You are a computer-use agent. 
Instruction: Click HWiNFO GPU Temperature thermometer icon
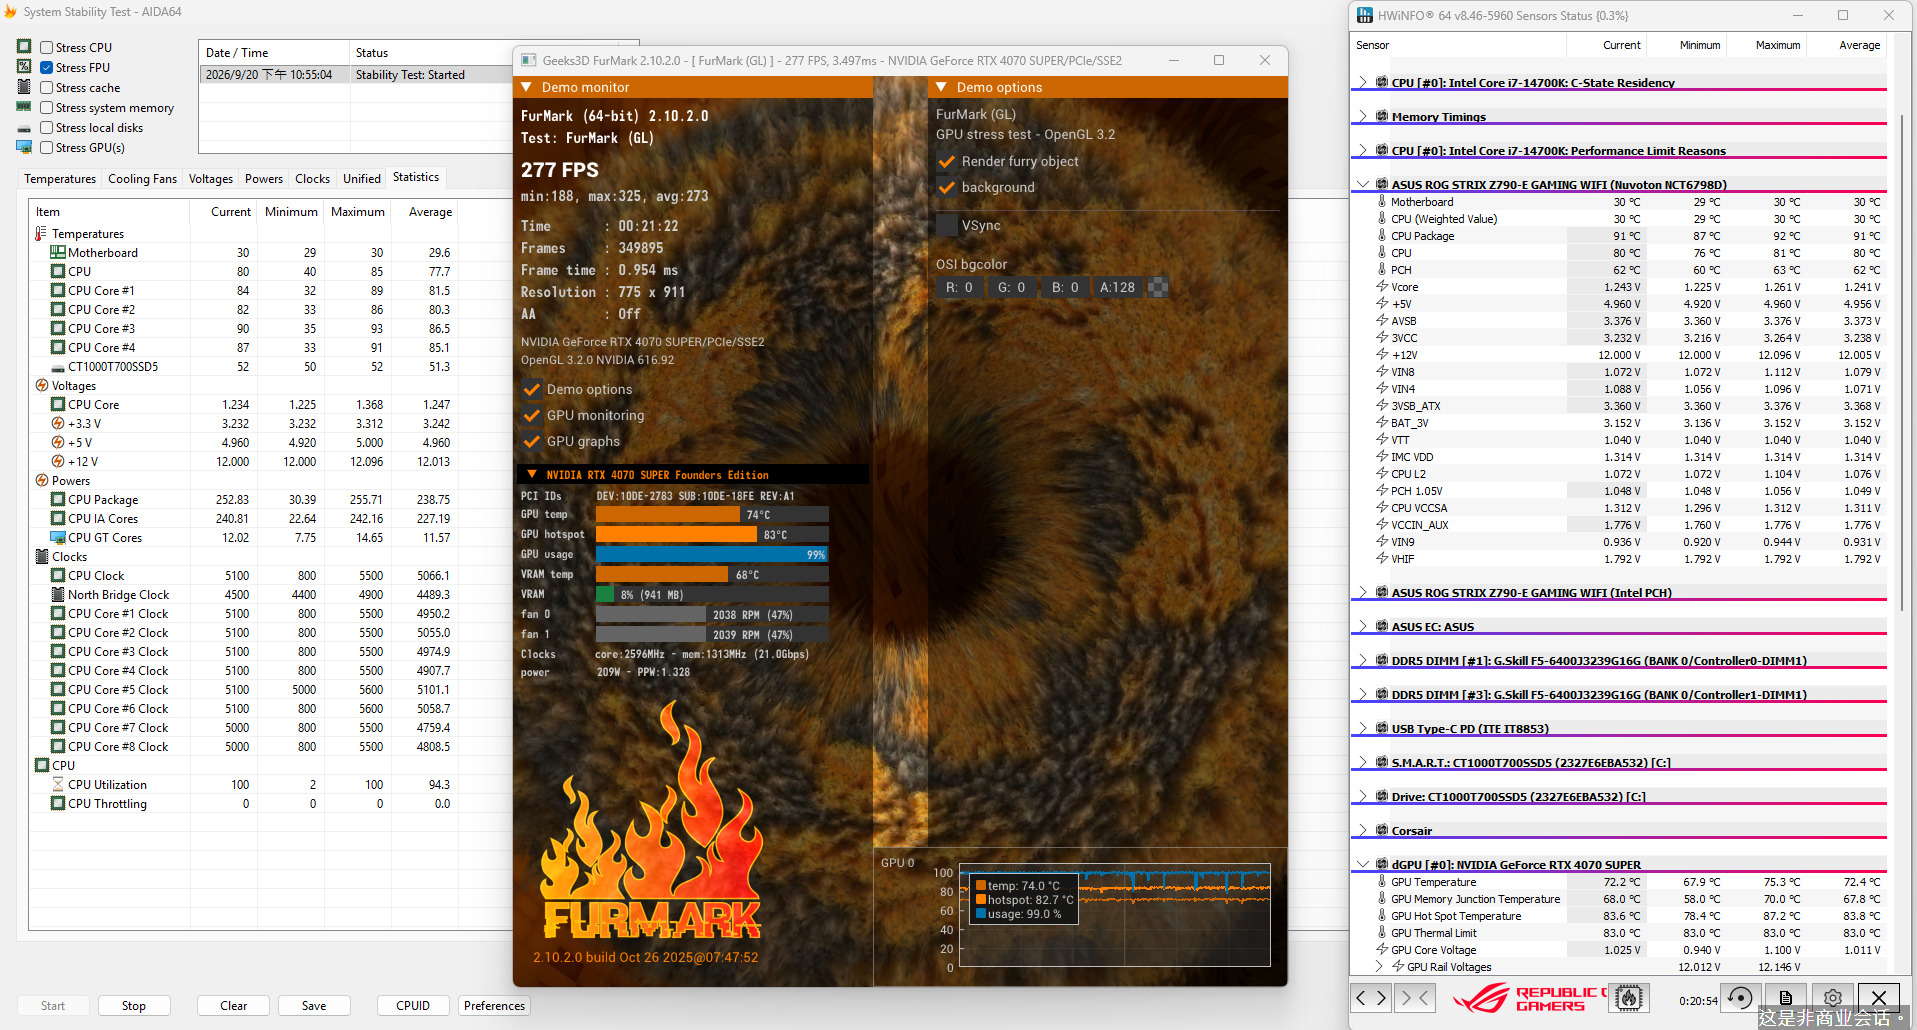point(1382,882)
